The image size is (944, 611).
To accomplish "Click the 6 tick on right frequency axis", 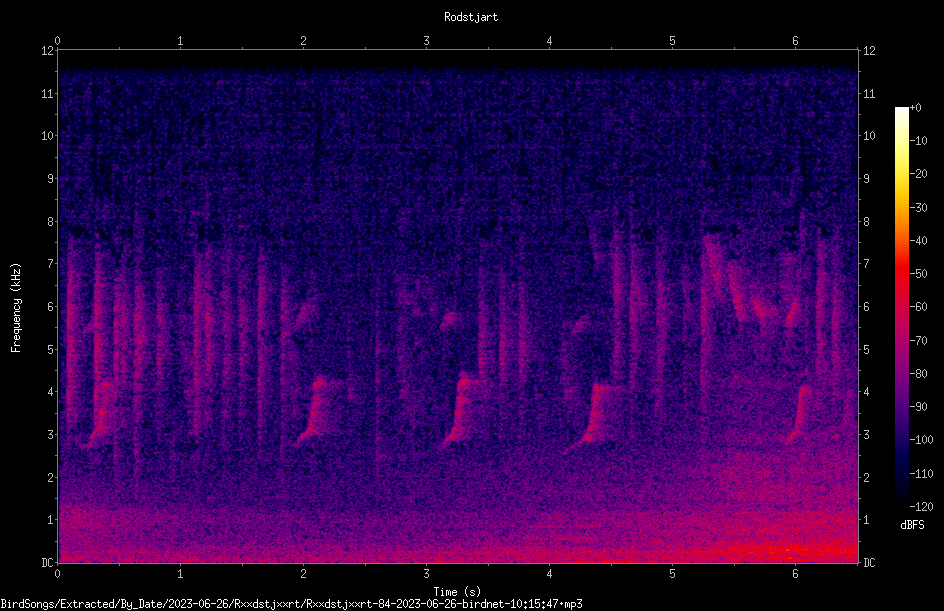I will 866,306.
